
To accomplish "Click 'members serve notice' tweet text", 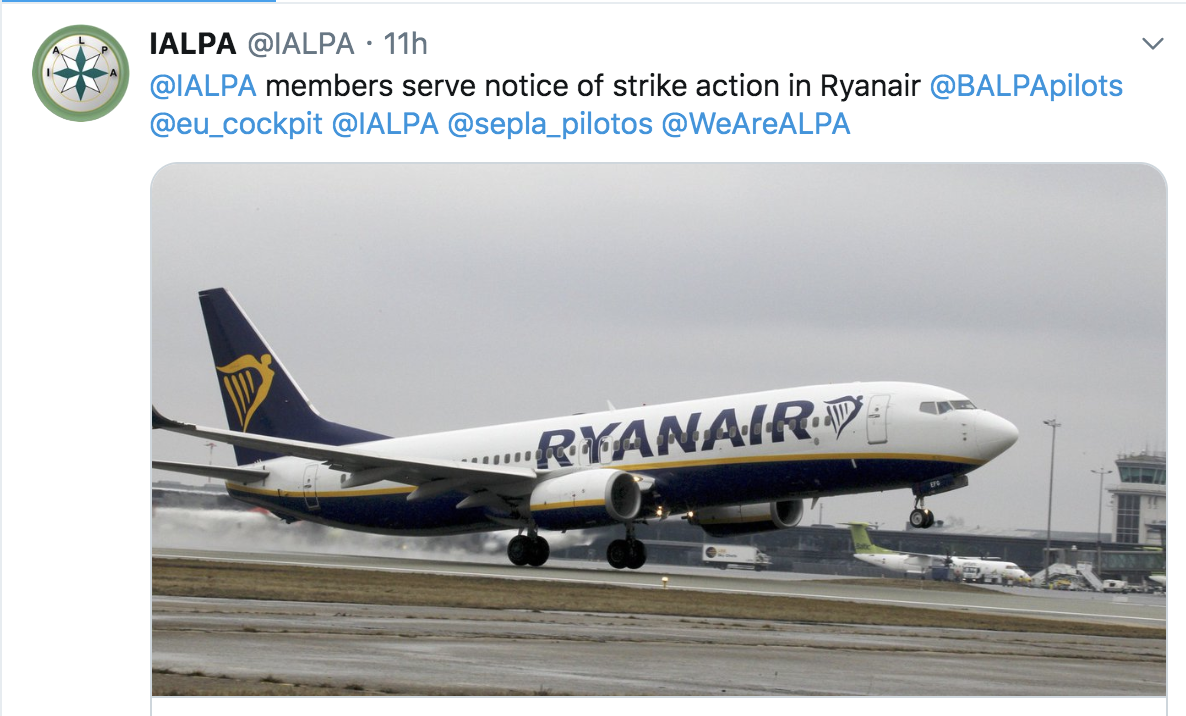I will coord(403,86).
